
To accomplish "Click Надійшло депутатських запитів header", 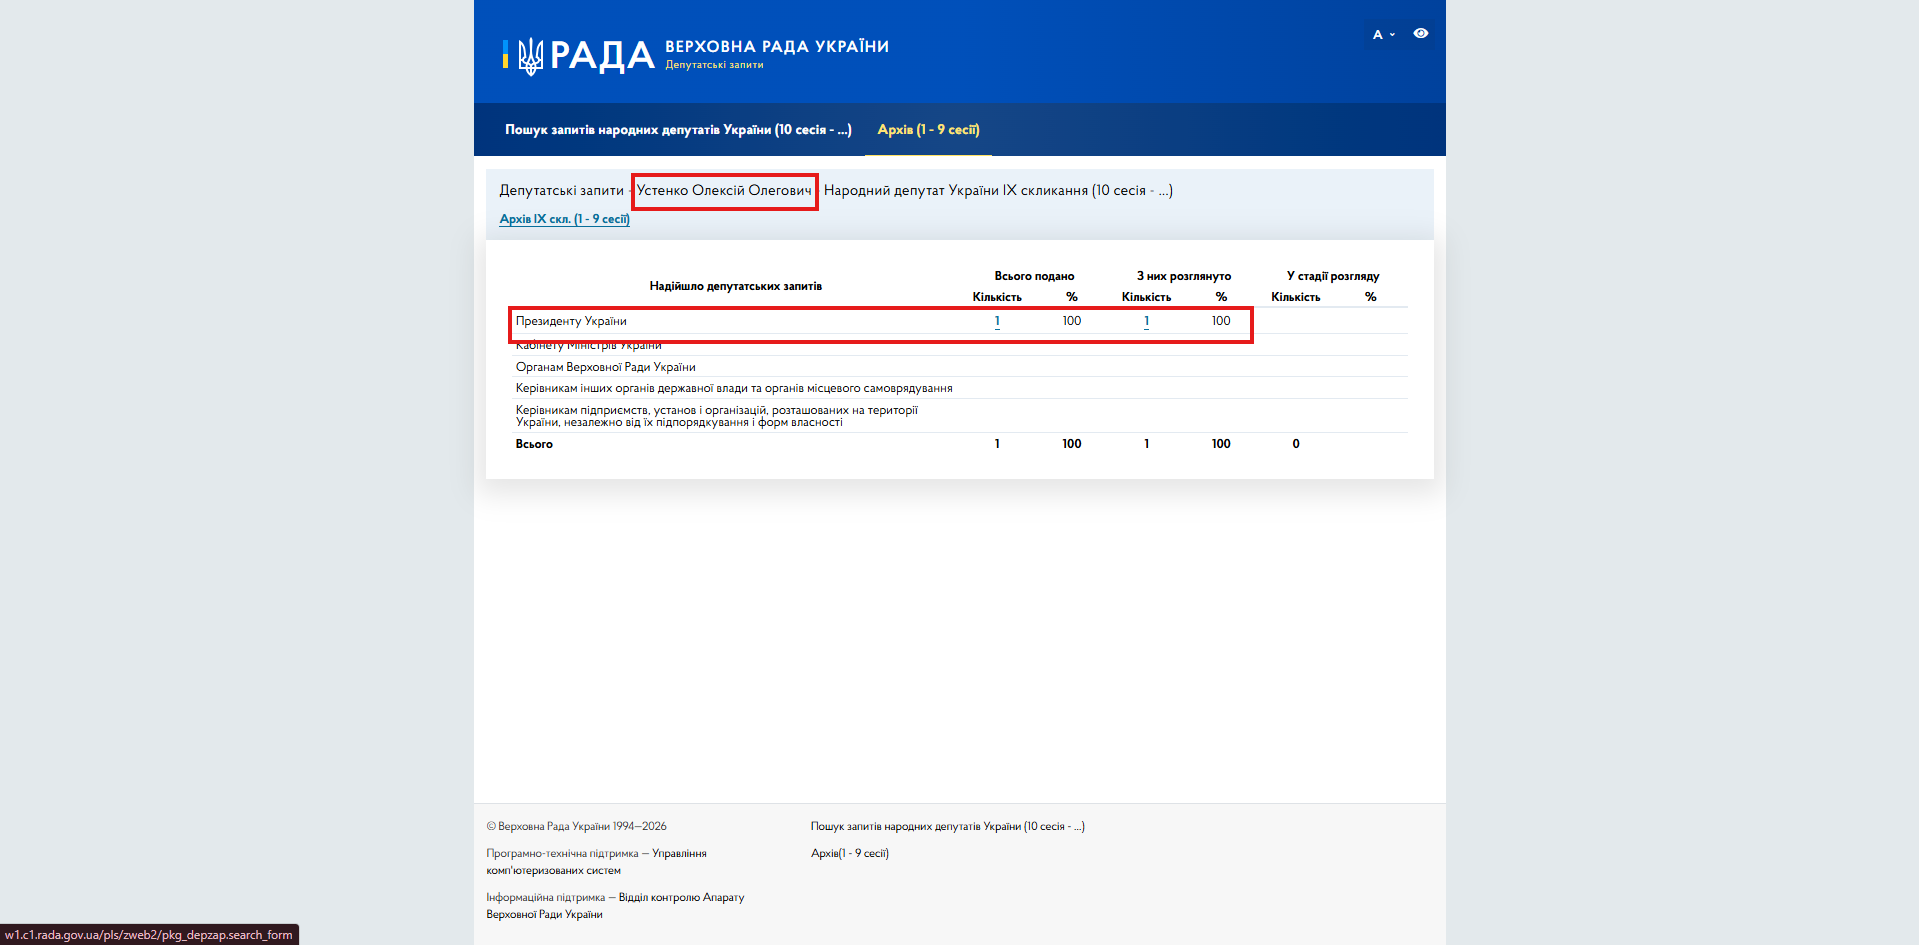I will point(736,286).
